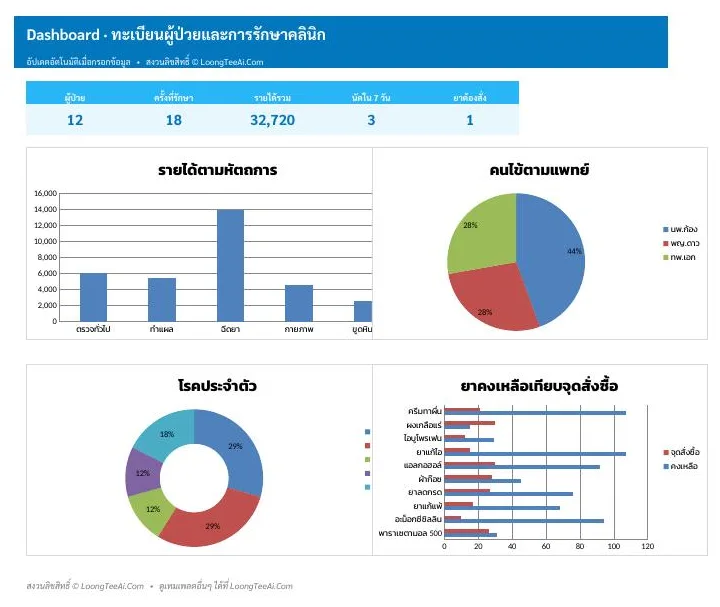Click the dashboard title 'ทะเบียนผู้ป่วยและการรักษาคลินิก'
Image resolution: width=720 pixels, height=607 pixels.
pos(219,35)
